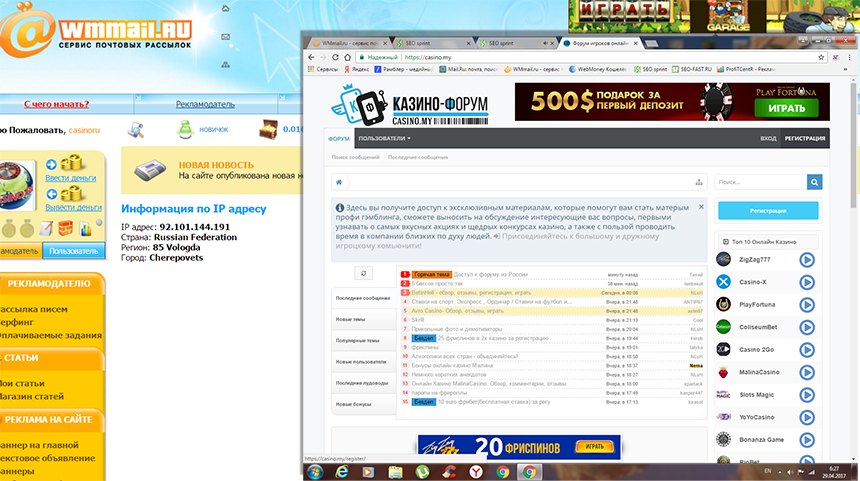Click the forum Поиск search field
This screenshot has width=860, height=481.
coord(761,182)
